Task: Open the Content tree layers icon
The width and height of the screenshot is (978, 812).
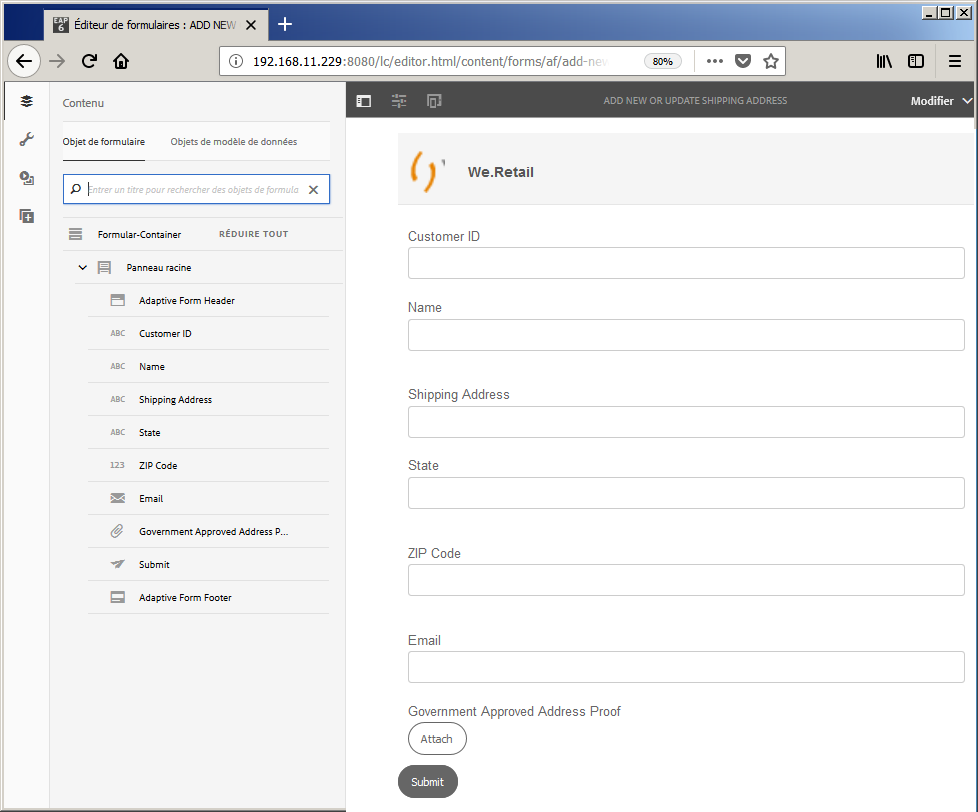Action: click(x=26, y=101)
